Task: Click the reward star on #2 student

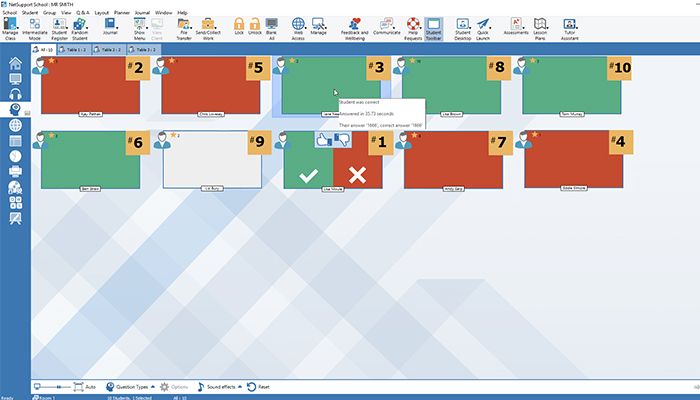Action: point(51,60)
